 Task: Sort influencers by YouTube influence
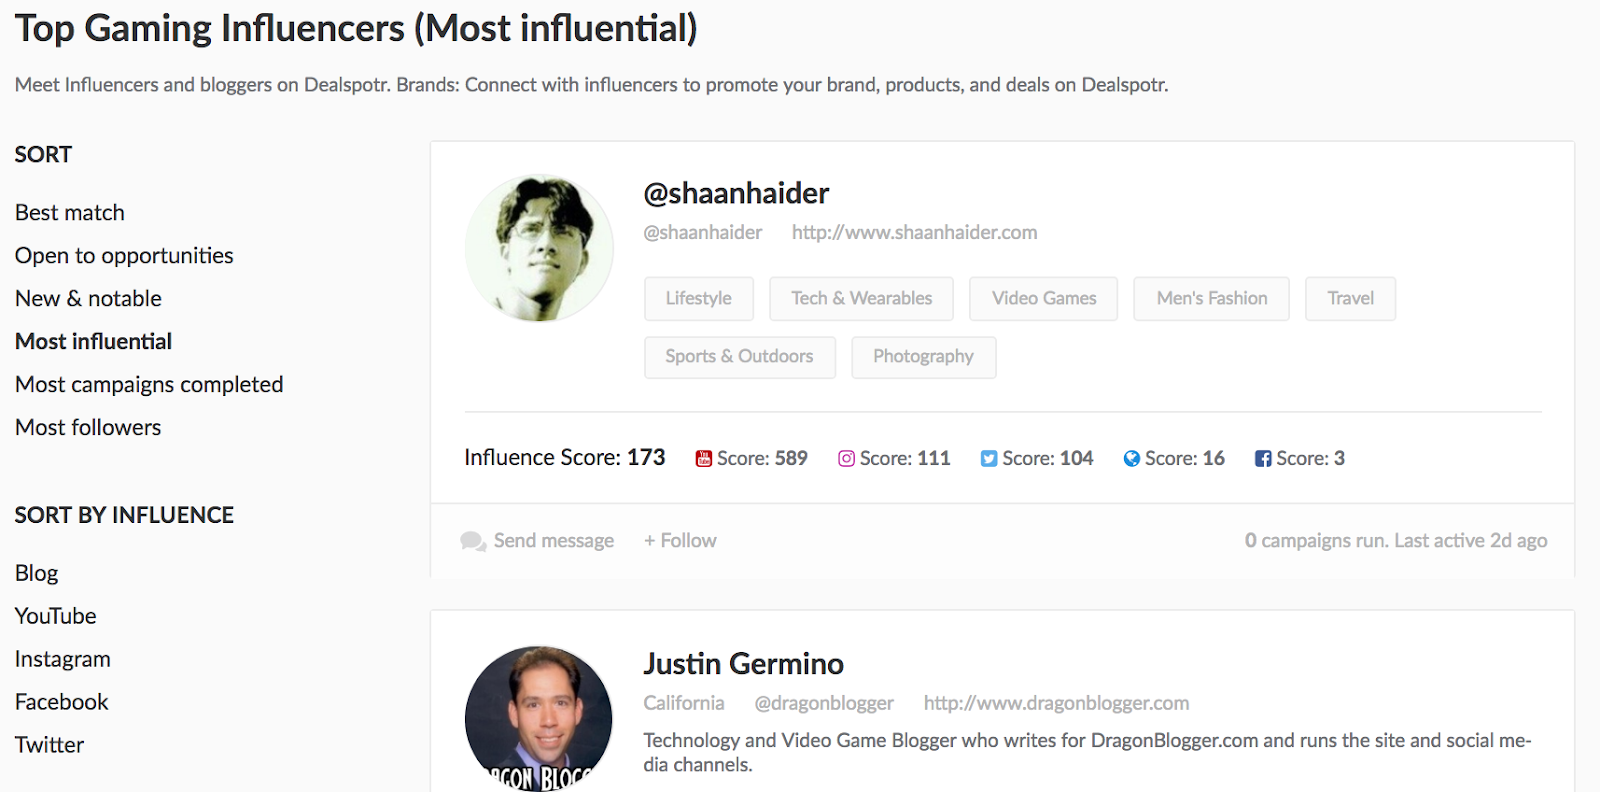56,616
